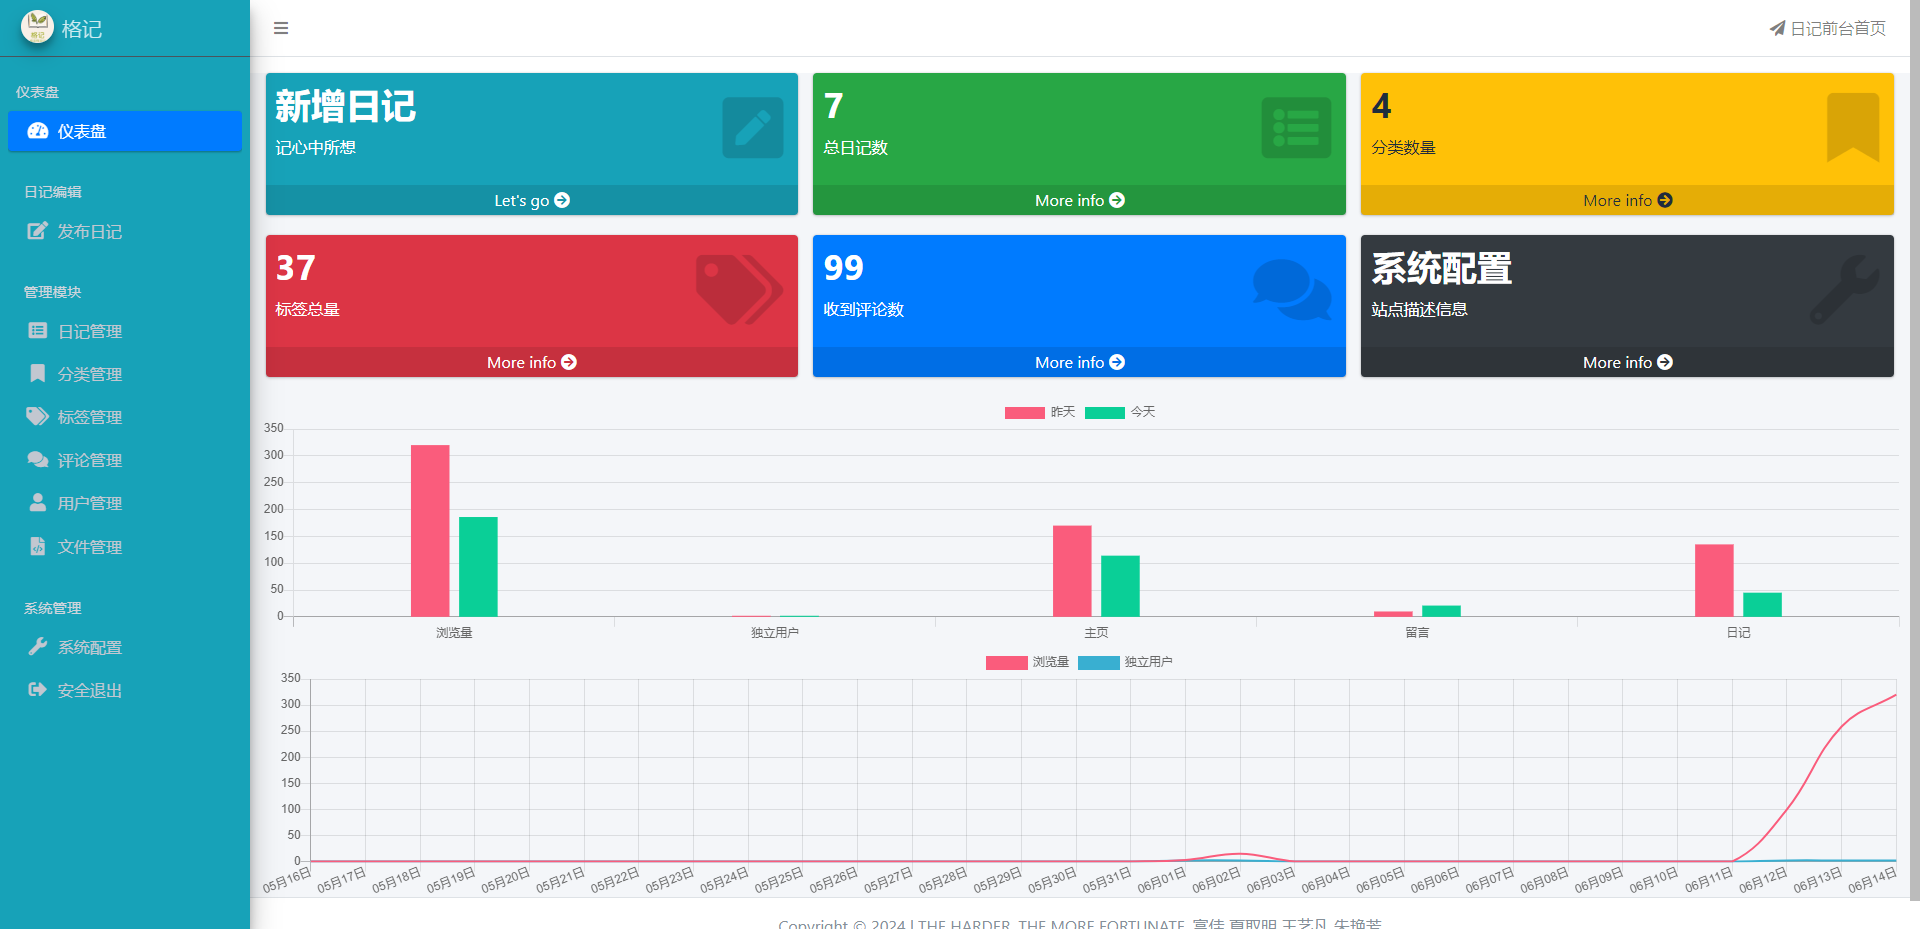This screenshot has height=929, width=1920.
Task: Click the paper plane icon for diary front page
Action: coord(1777,28)
